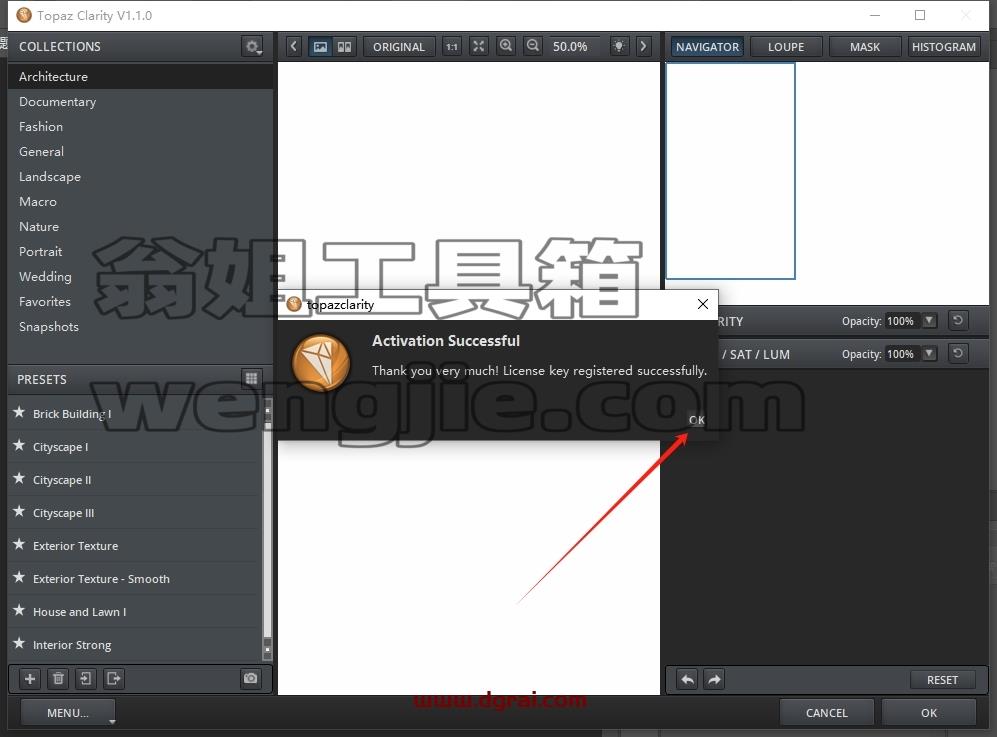Fit image to window icon
Screen dimensions: 997x737
click(x=478, y=46)
